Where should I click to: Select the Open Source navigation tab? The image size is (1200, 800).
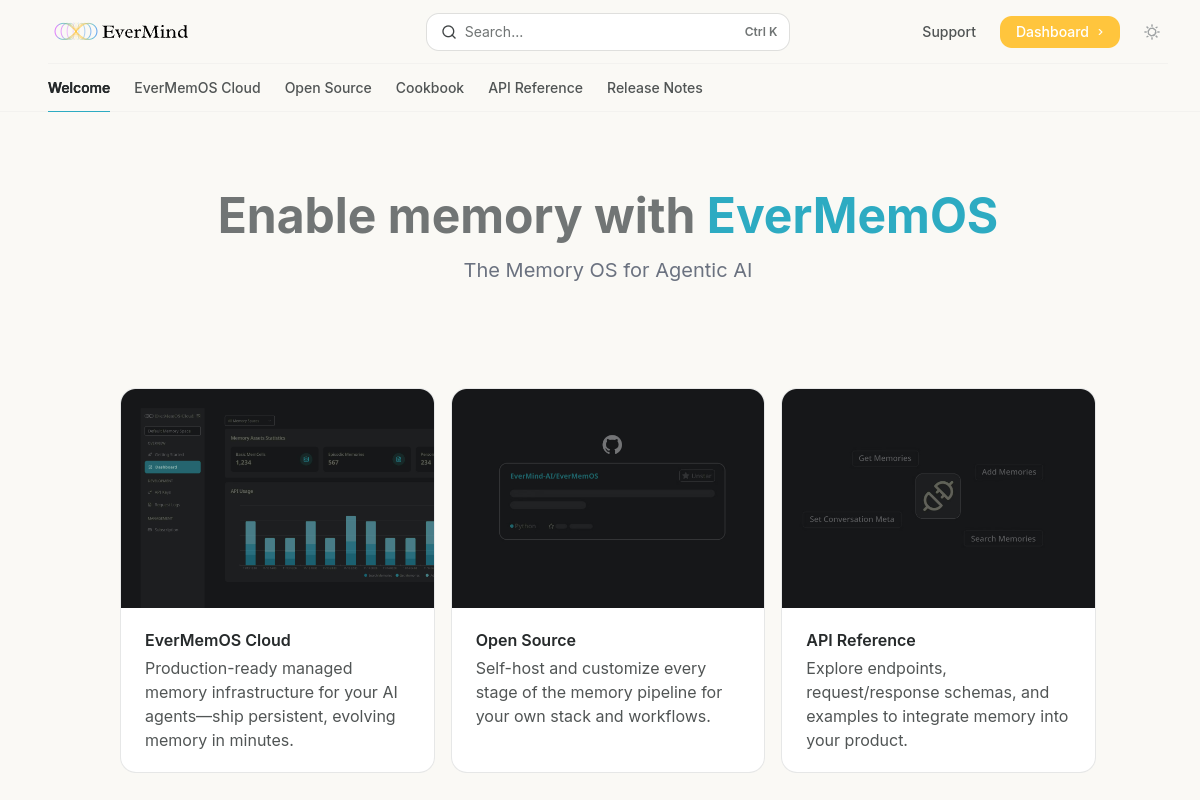(x=328, y=88)
